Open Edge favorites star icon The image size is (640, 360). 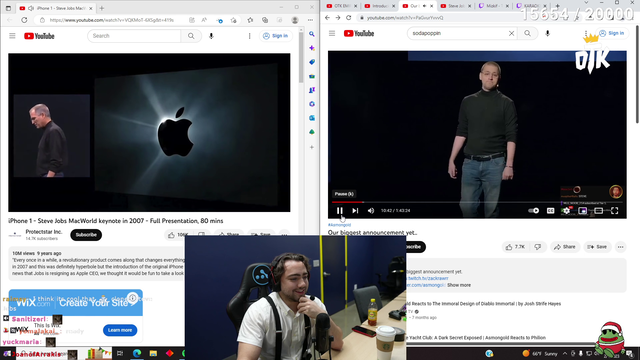pos(250,20)
